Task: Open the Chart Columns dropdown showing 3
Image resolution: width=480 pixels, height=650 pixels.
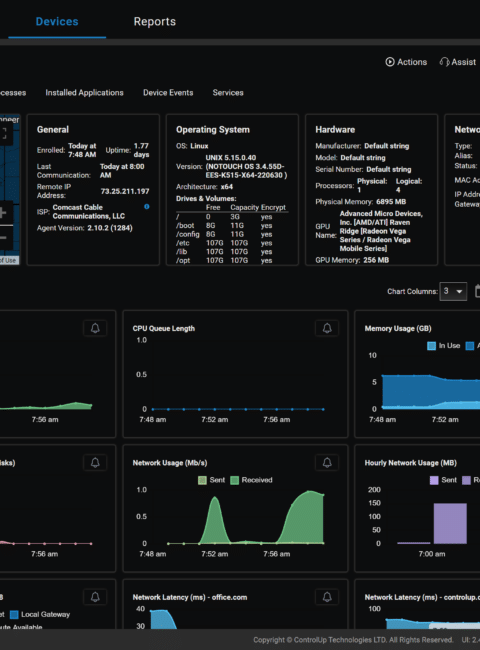Action: [x=453, y=291]
